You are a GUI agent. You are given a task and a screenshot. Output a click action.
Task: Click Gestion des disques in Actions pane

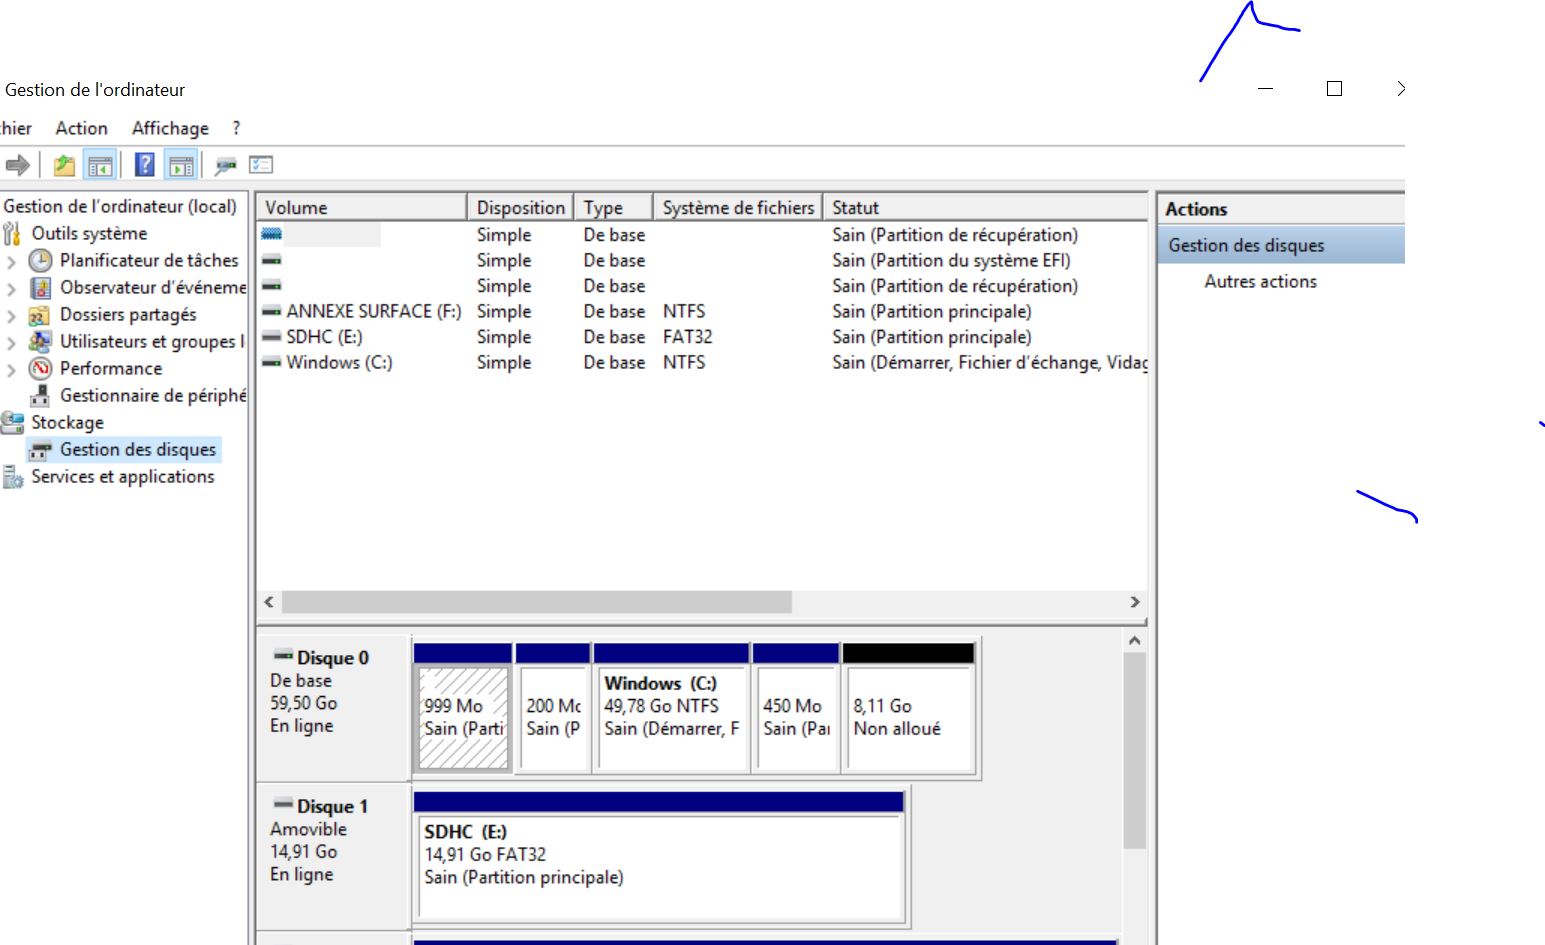point(1246,245)
